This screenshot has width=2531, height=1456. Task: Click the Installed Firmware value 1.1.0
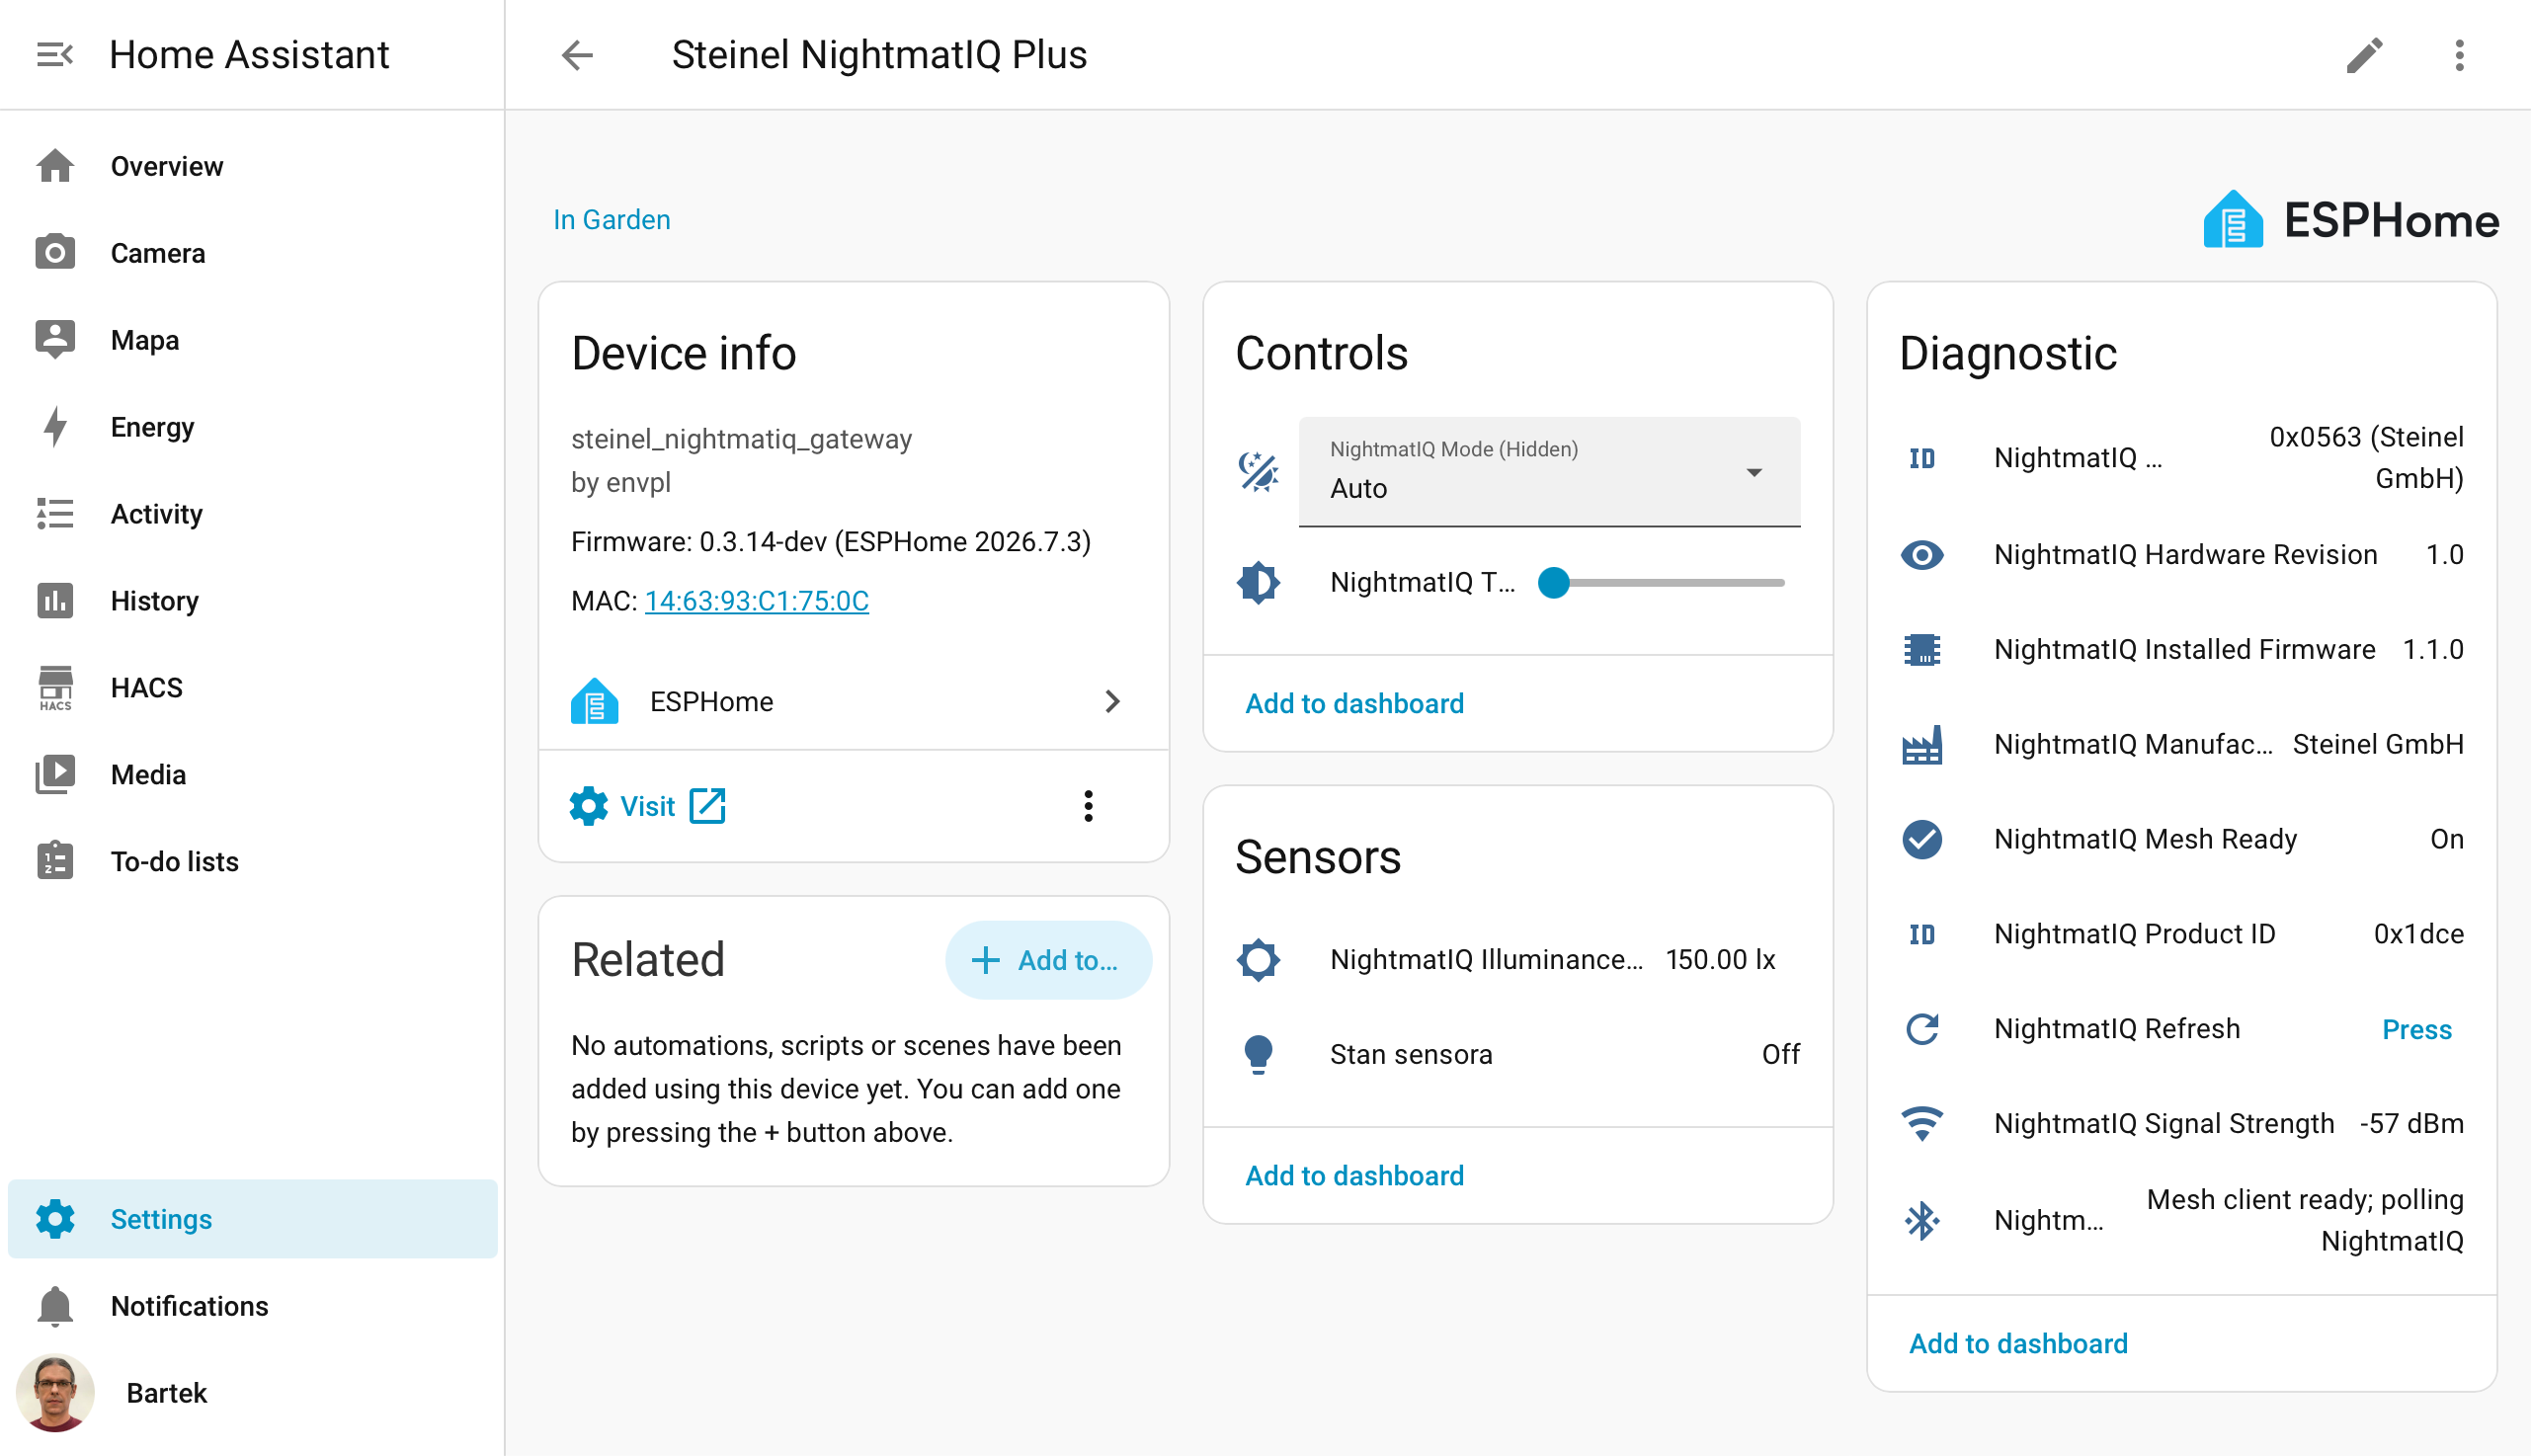click(x=2434, y=650)
